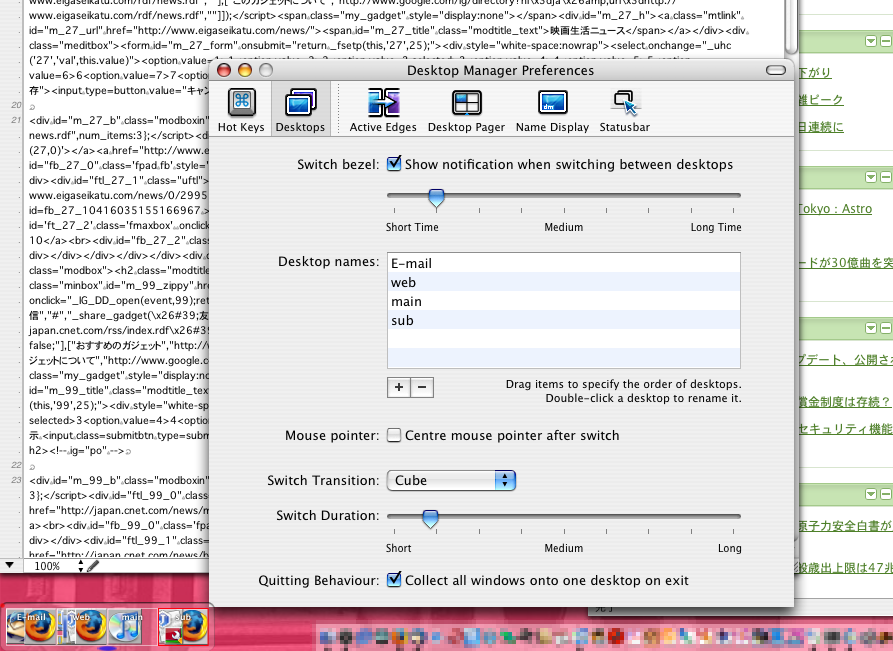
Task: Collapse the gadget above the 賞金制度は存続？ link
Action: (886, 328)
